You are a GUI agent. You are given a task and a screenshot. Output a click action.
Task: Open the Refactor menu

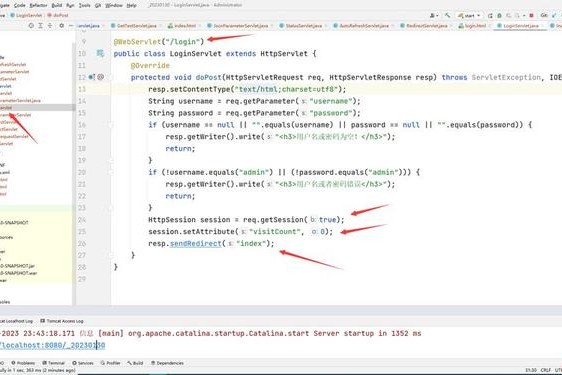coord(38,5)
